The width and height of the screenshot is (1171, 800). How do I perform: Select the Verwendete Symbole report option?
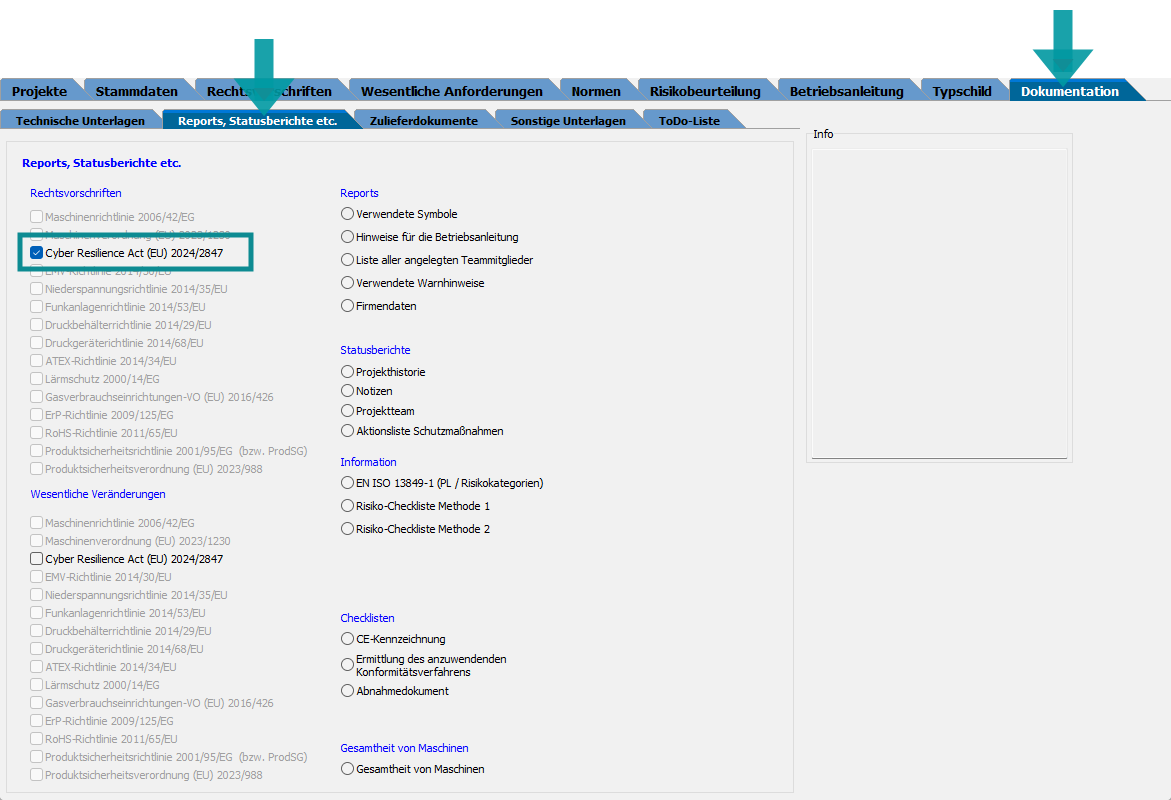pyautogui.click(x=348, y=214)
